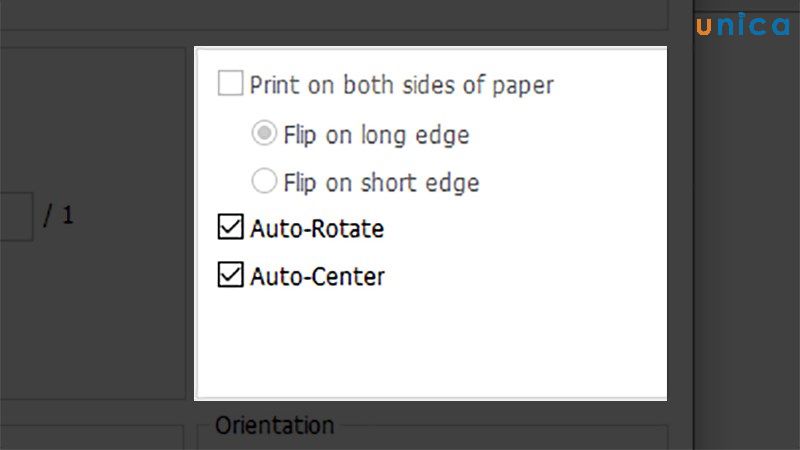Screen dimensions: 800x450
Task: Click the "Auto-Center" label text
Action: pyautogui.click(x=317, y=276)
